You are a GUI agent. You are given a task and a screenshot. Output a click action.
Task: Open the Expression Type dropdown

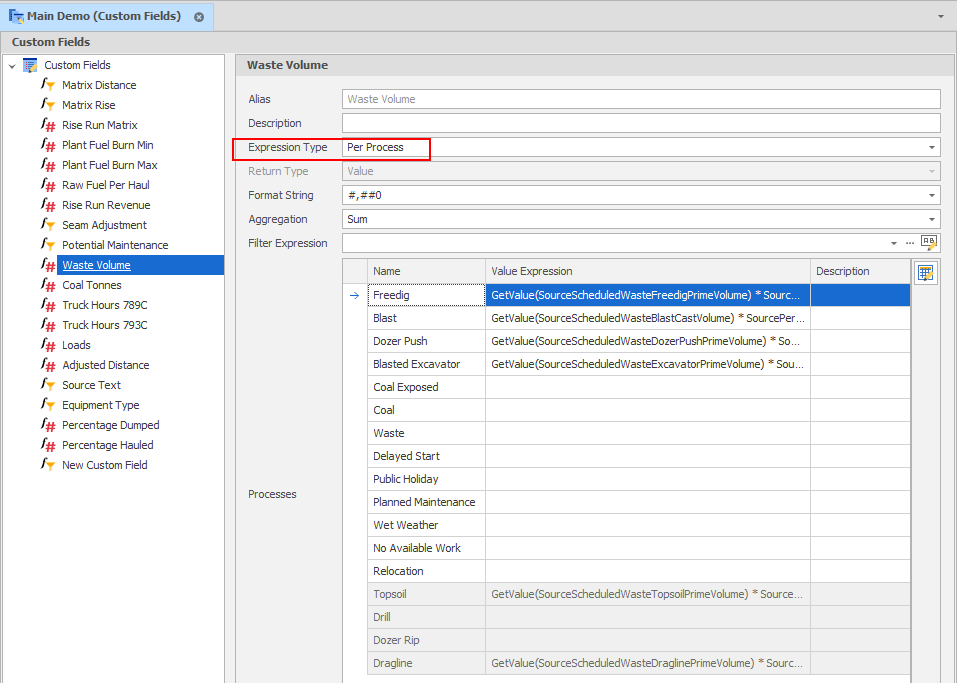tap(932, 148)
